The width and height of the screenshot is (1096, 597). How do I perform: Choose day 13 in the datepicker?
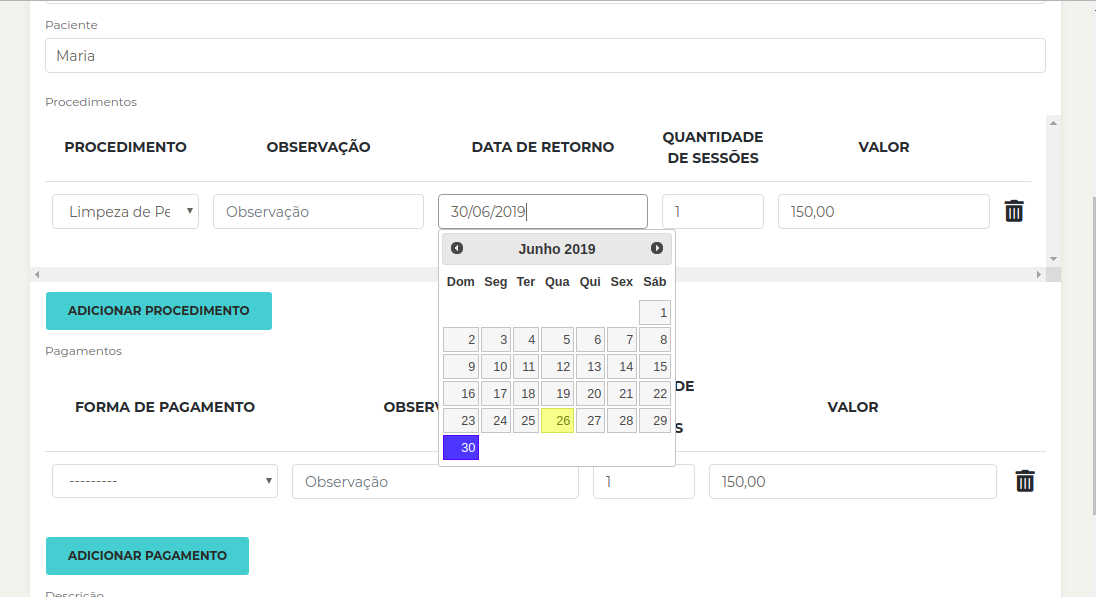click(591, 366)
